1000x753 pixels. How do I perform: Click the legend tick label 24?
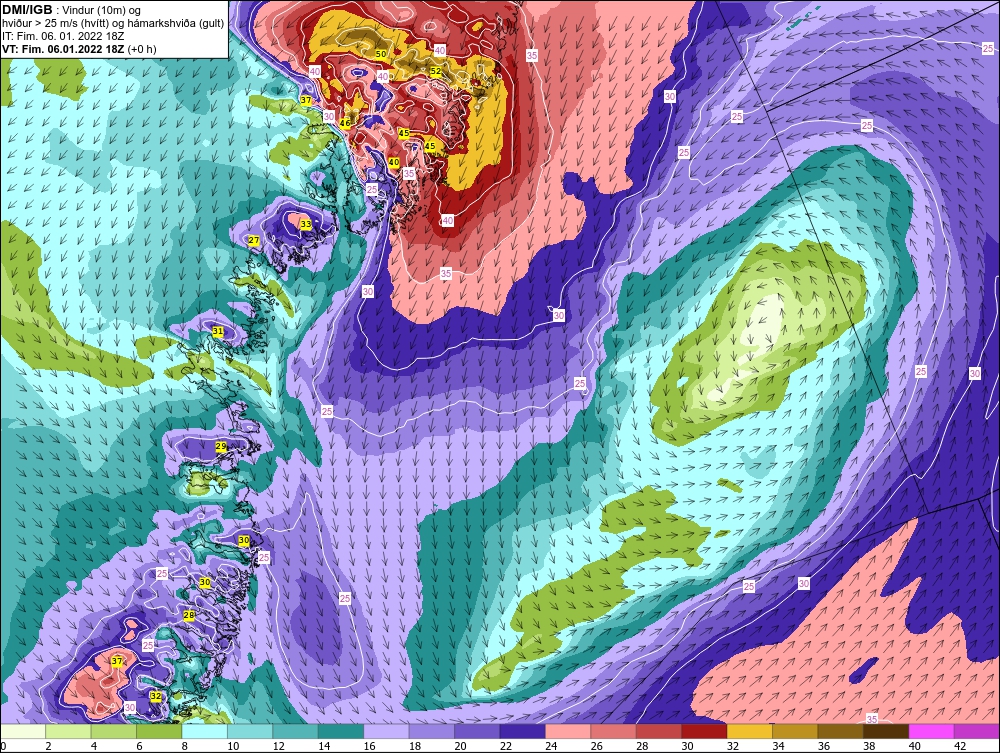pyautogui.click(x=551, y=746)
